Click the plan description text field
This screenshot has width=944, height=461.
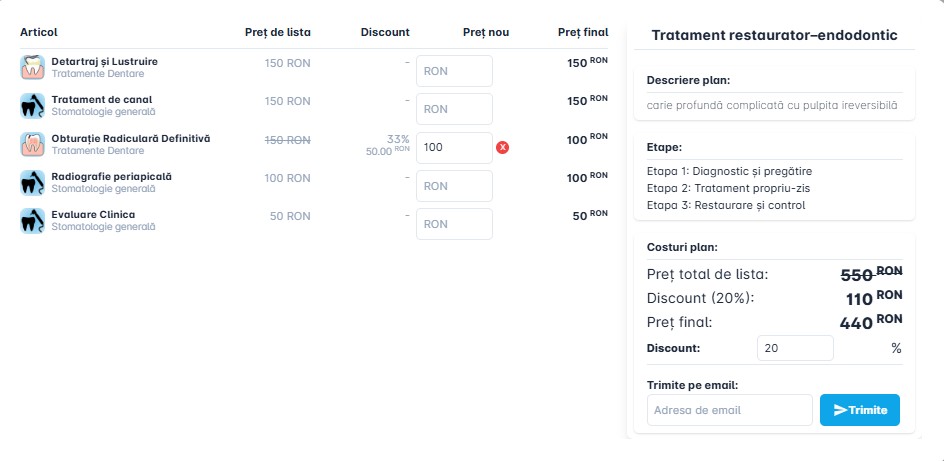click(x=772, y=105)
